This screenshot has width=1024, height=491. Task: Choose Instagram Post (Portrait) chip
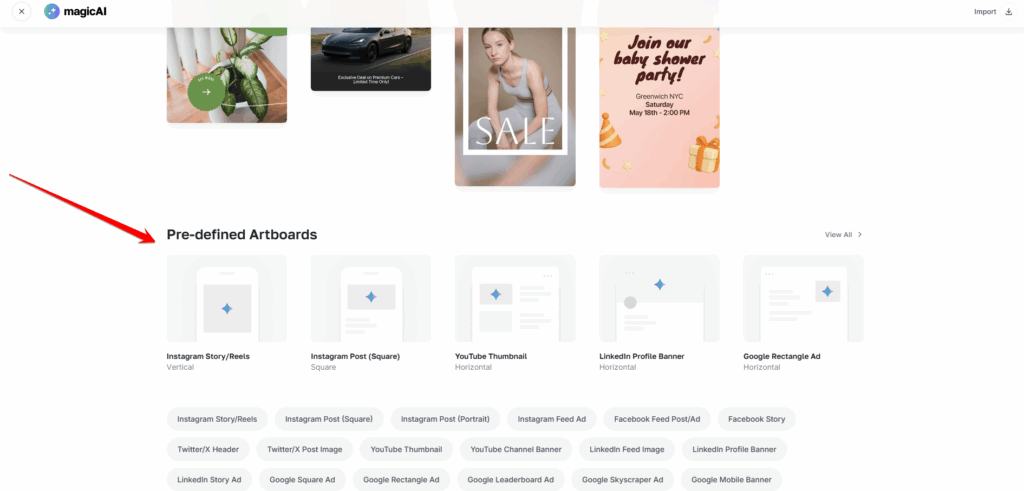(x=445, y=419)
